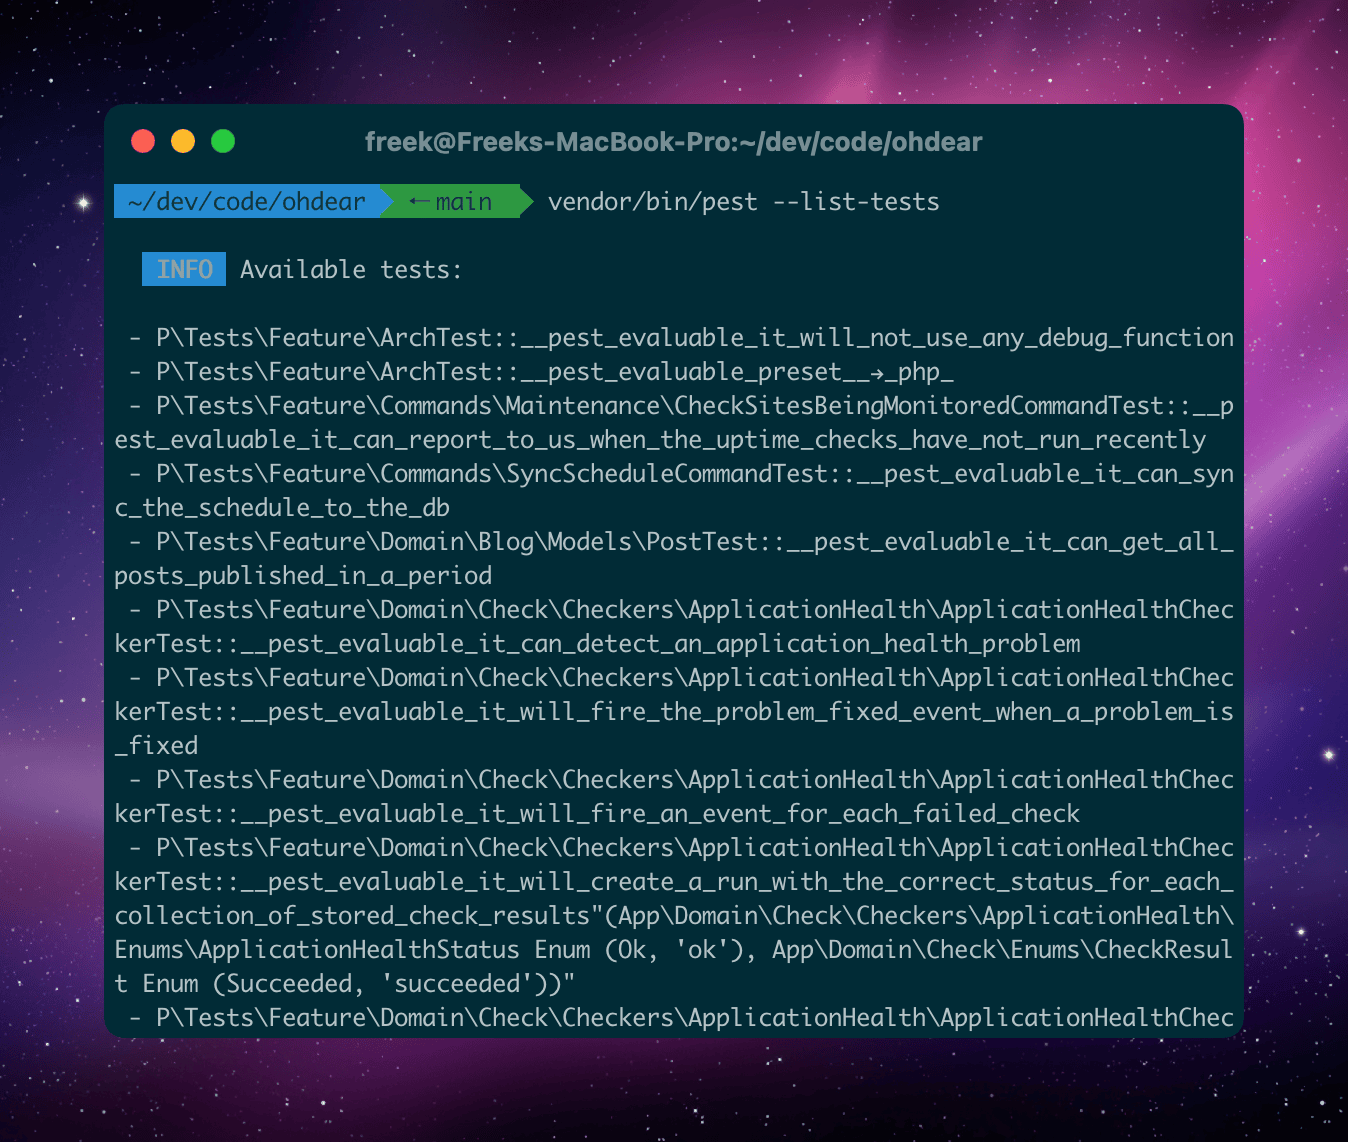The width and height of the screenshot is (1348, 1142).
Task: Click the fire_the_problem_fixed_event line
Action: pyautogui.click(x=674, y=712)
